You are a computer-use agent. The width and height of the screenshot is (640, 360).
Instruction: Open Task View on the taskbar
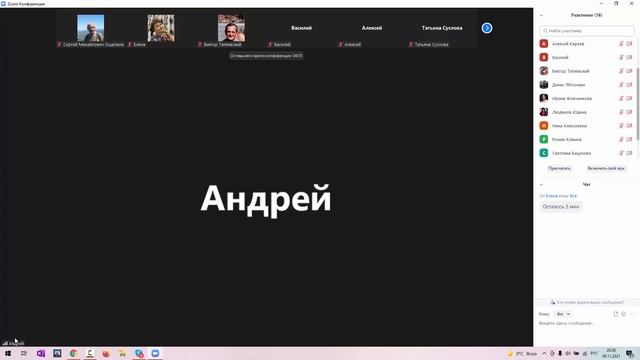coord(24,353)
